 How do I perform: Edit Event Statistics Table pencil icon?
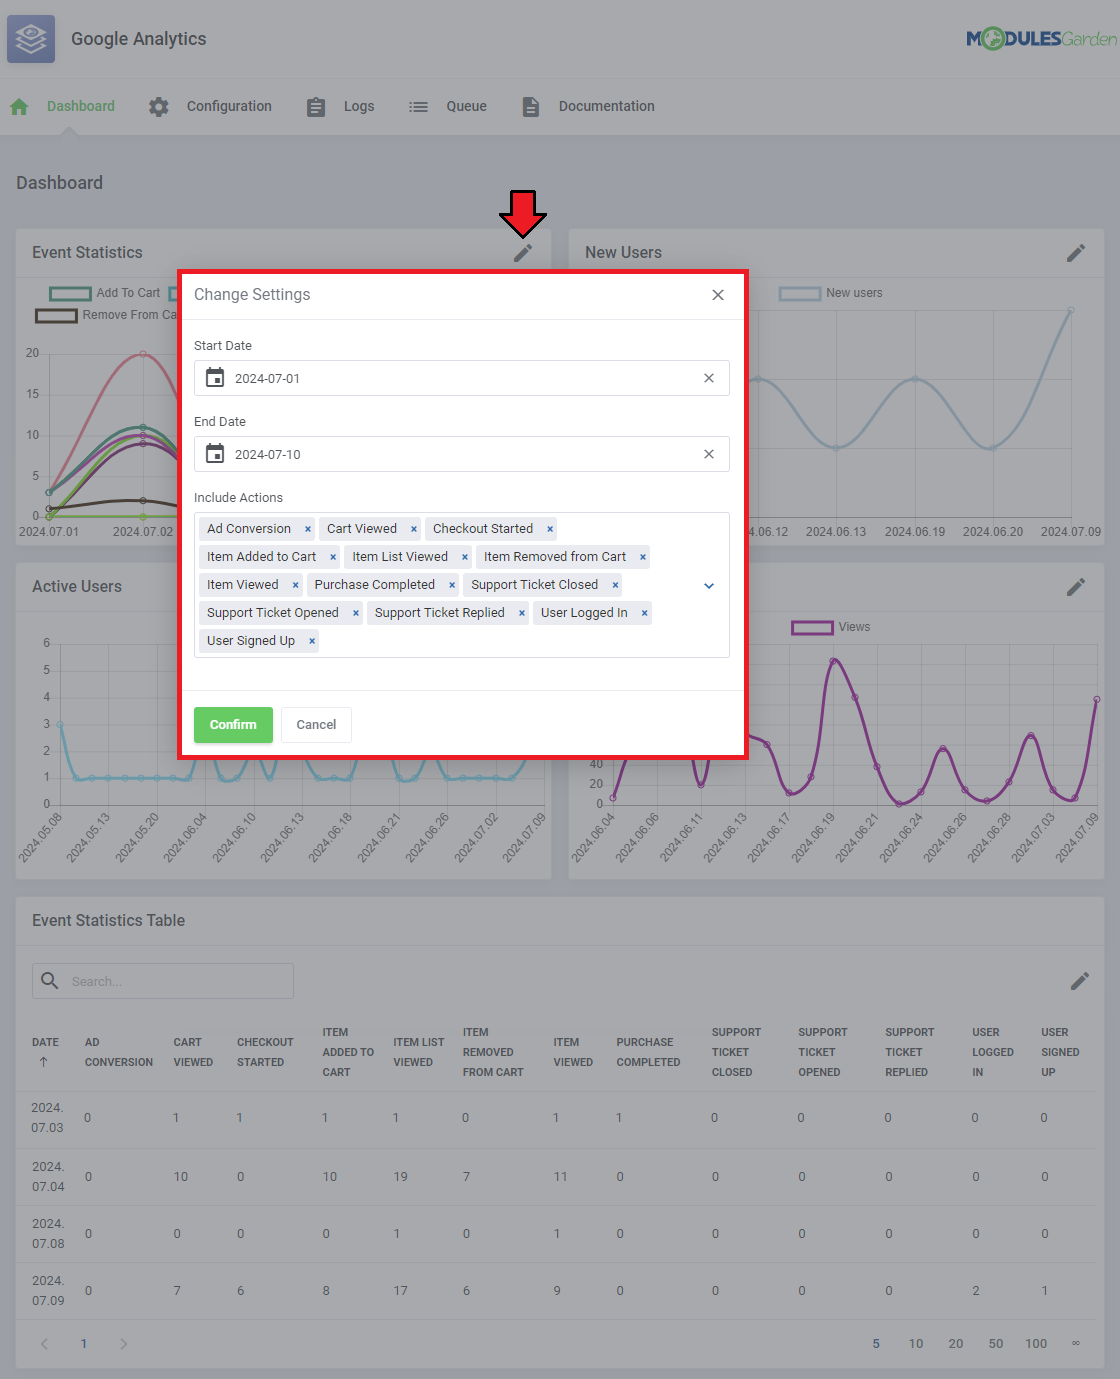(1080, 981)
